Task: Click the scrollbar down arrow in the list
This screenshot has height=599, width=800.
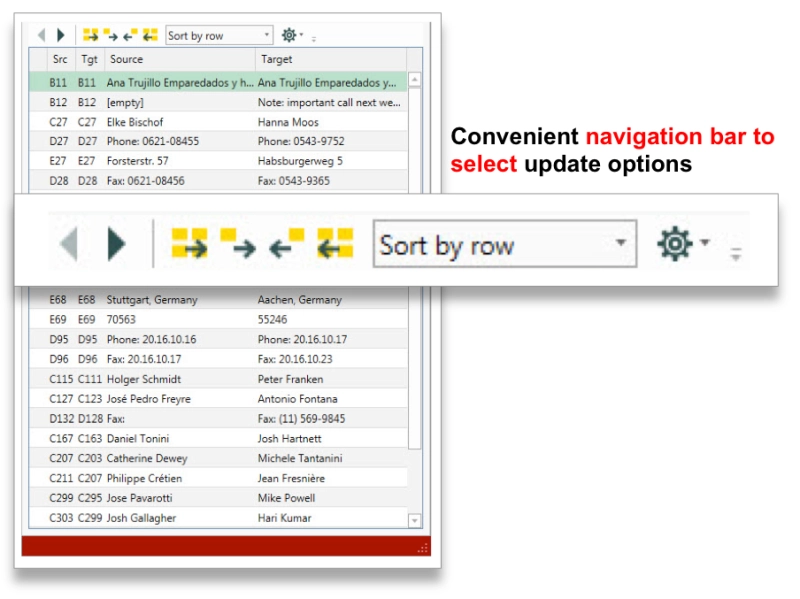Action: click(x=415, y=520)
